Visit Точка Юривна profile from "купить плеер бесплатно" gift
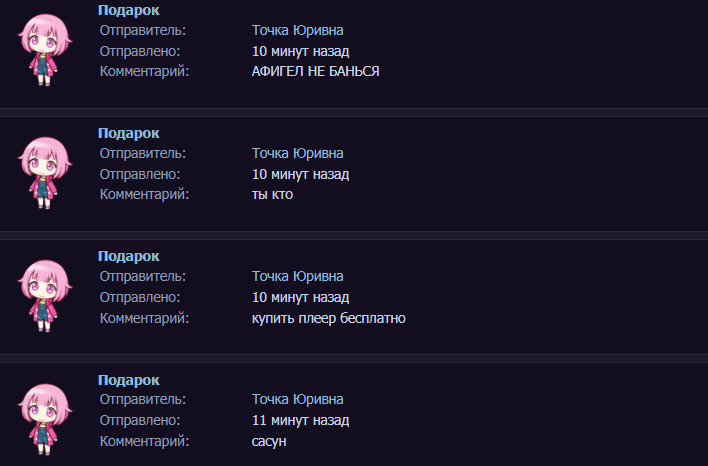The image size is (708, 466). [298, 276]
